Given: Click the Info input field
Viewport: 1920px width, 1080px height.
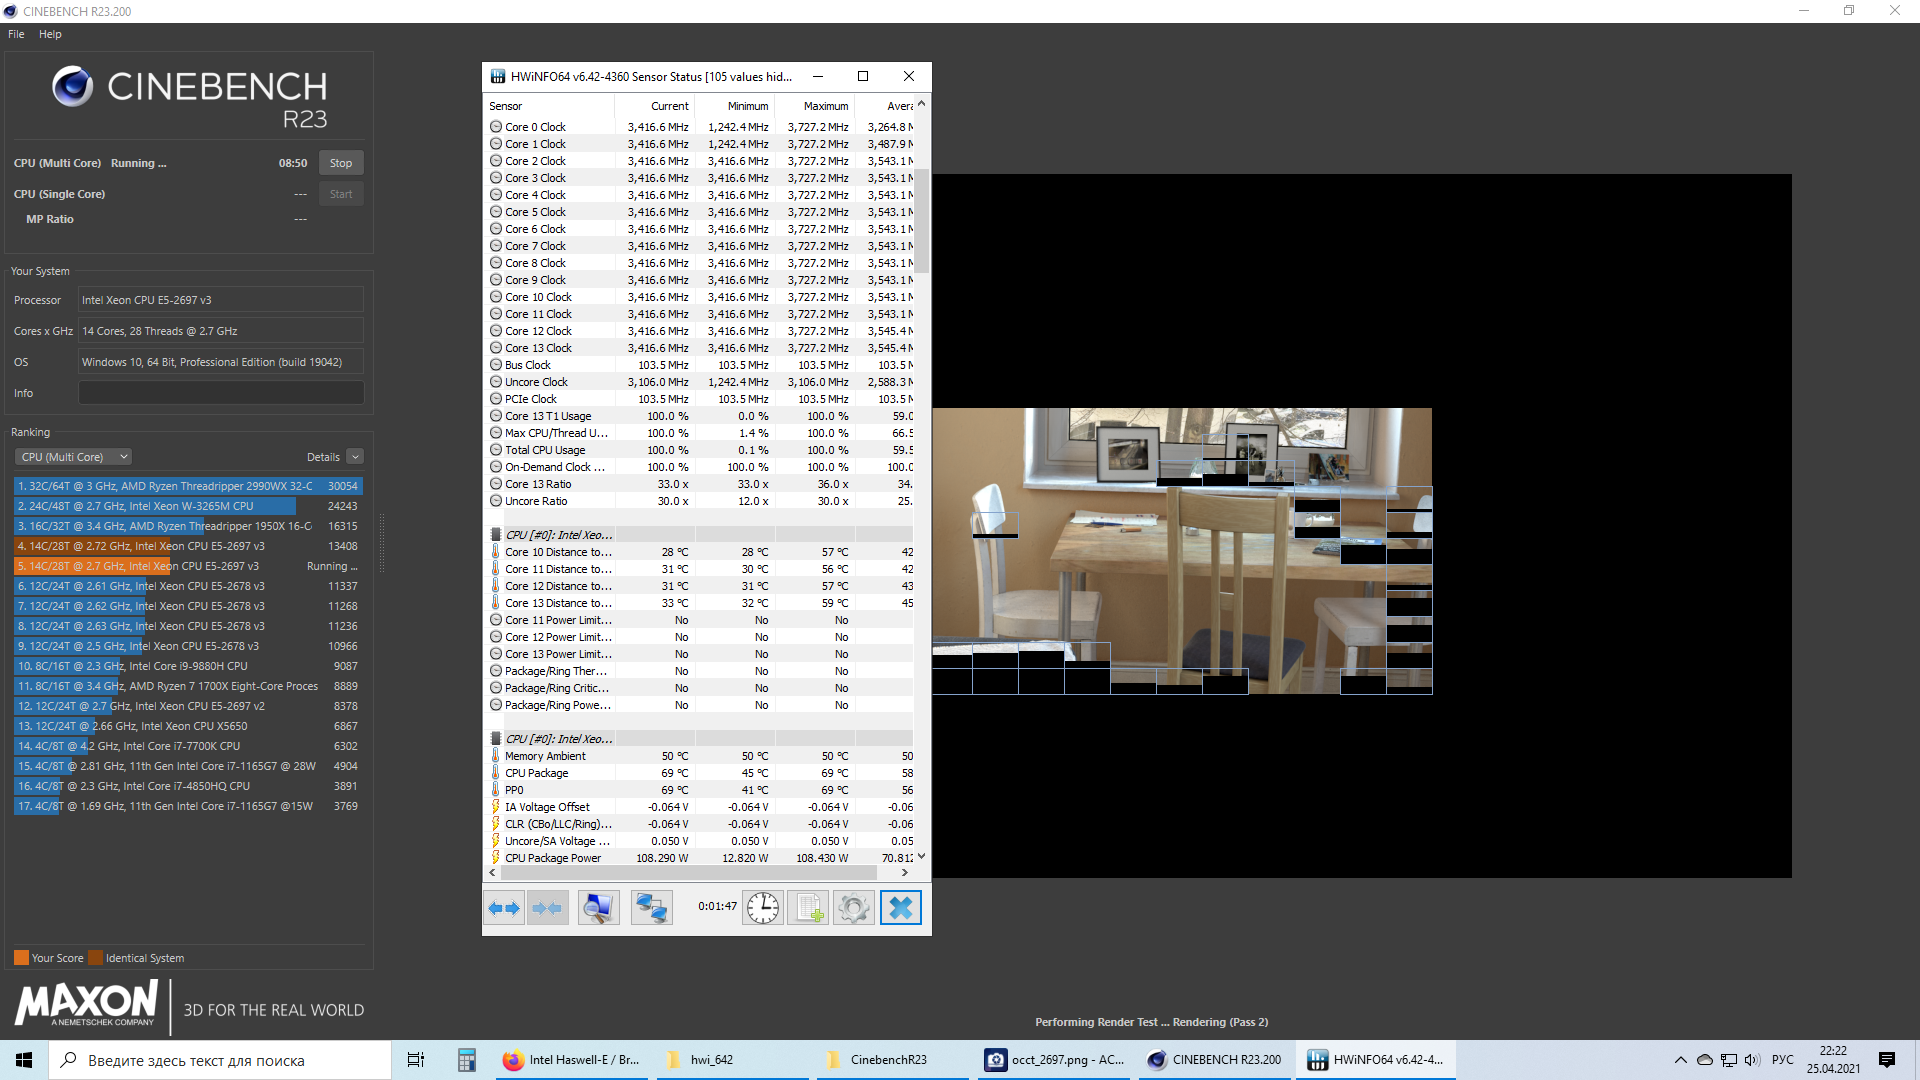Looking at the screenshot, I should click(x=221, y=393).
